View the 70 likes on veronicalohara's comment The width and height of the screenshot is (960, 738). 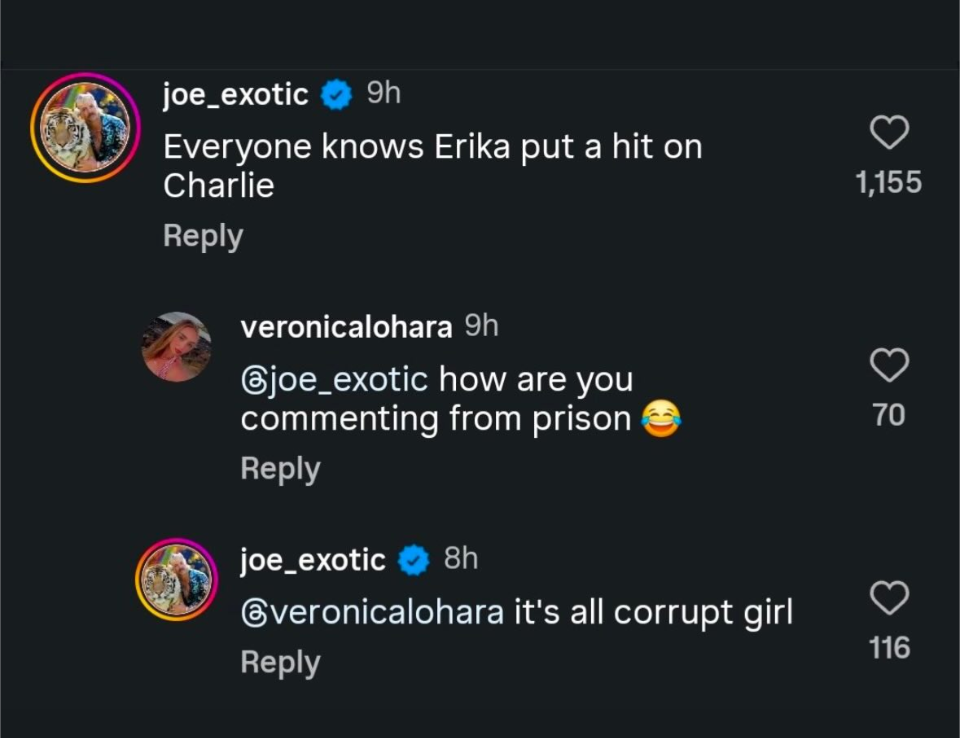click(888, 415)
